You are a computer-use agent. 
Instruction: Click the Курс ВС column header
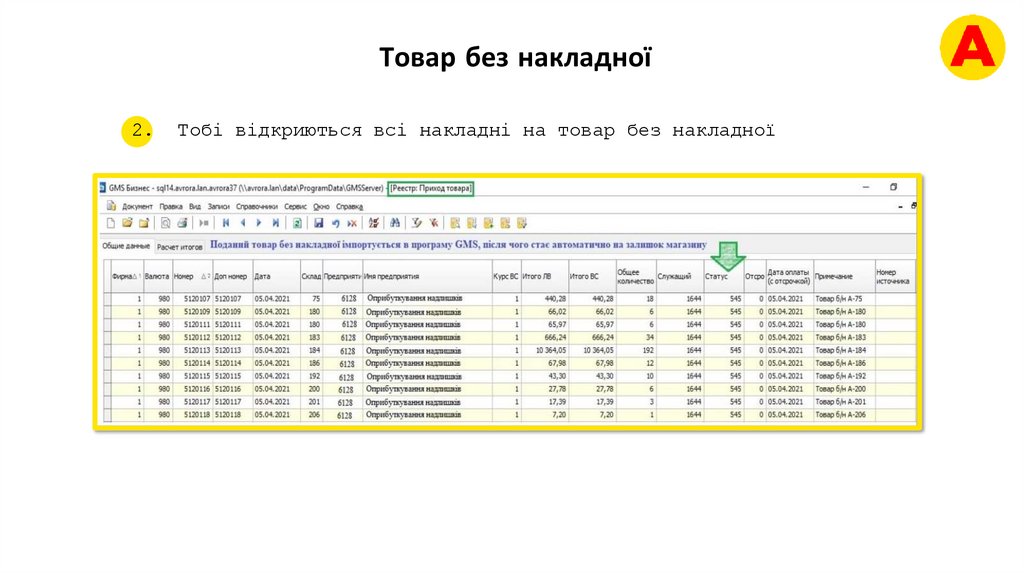[506, 276]
